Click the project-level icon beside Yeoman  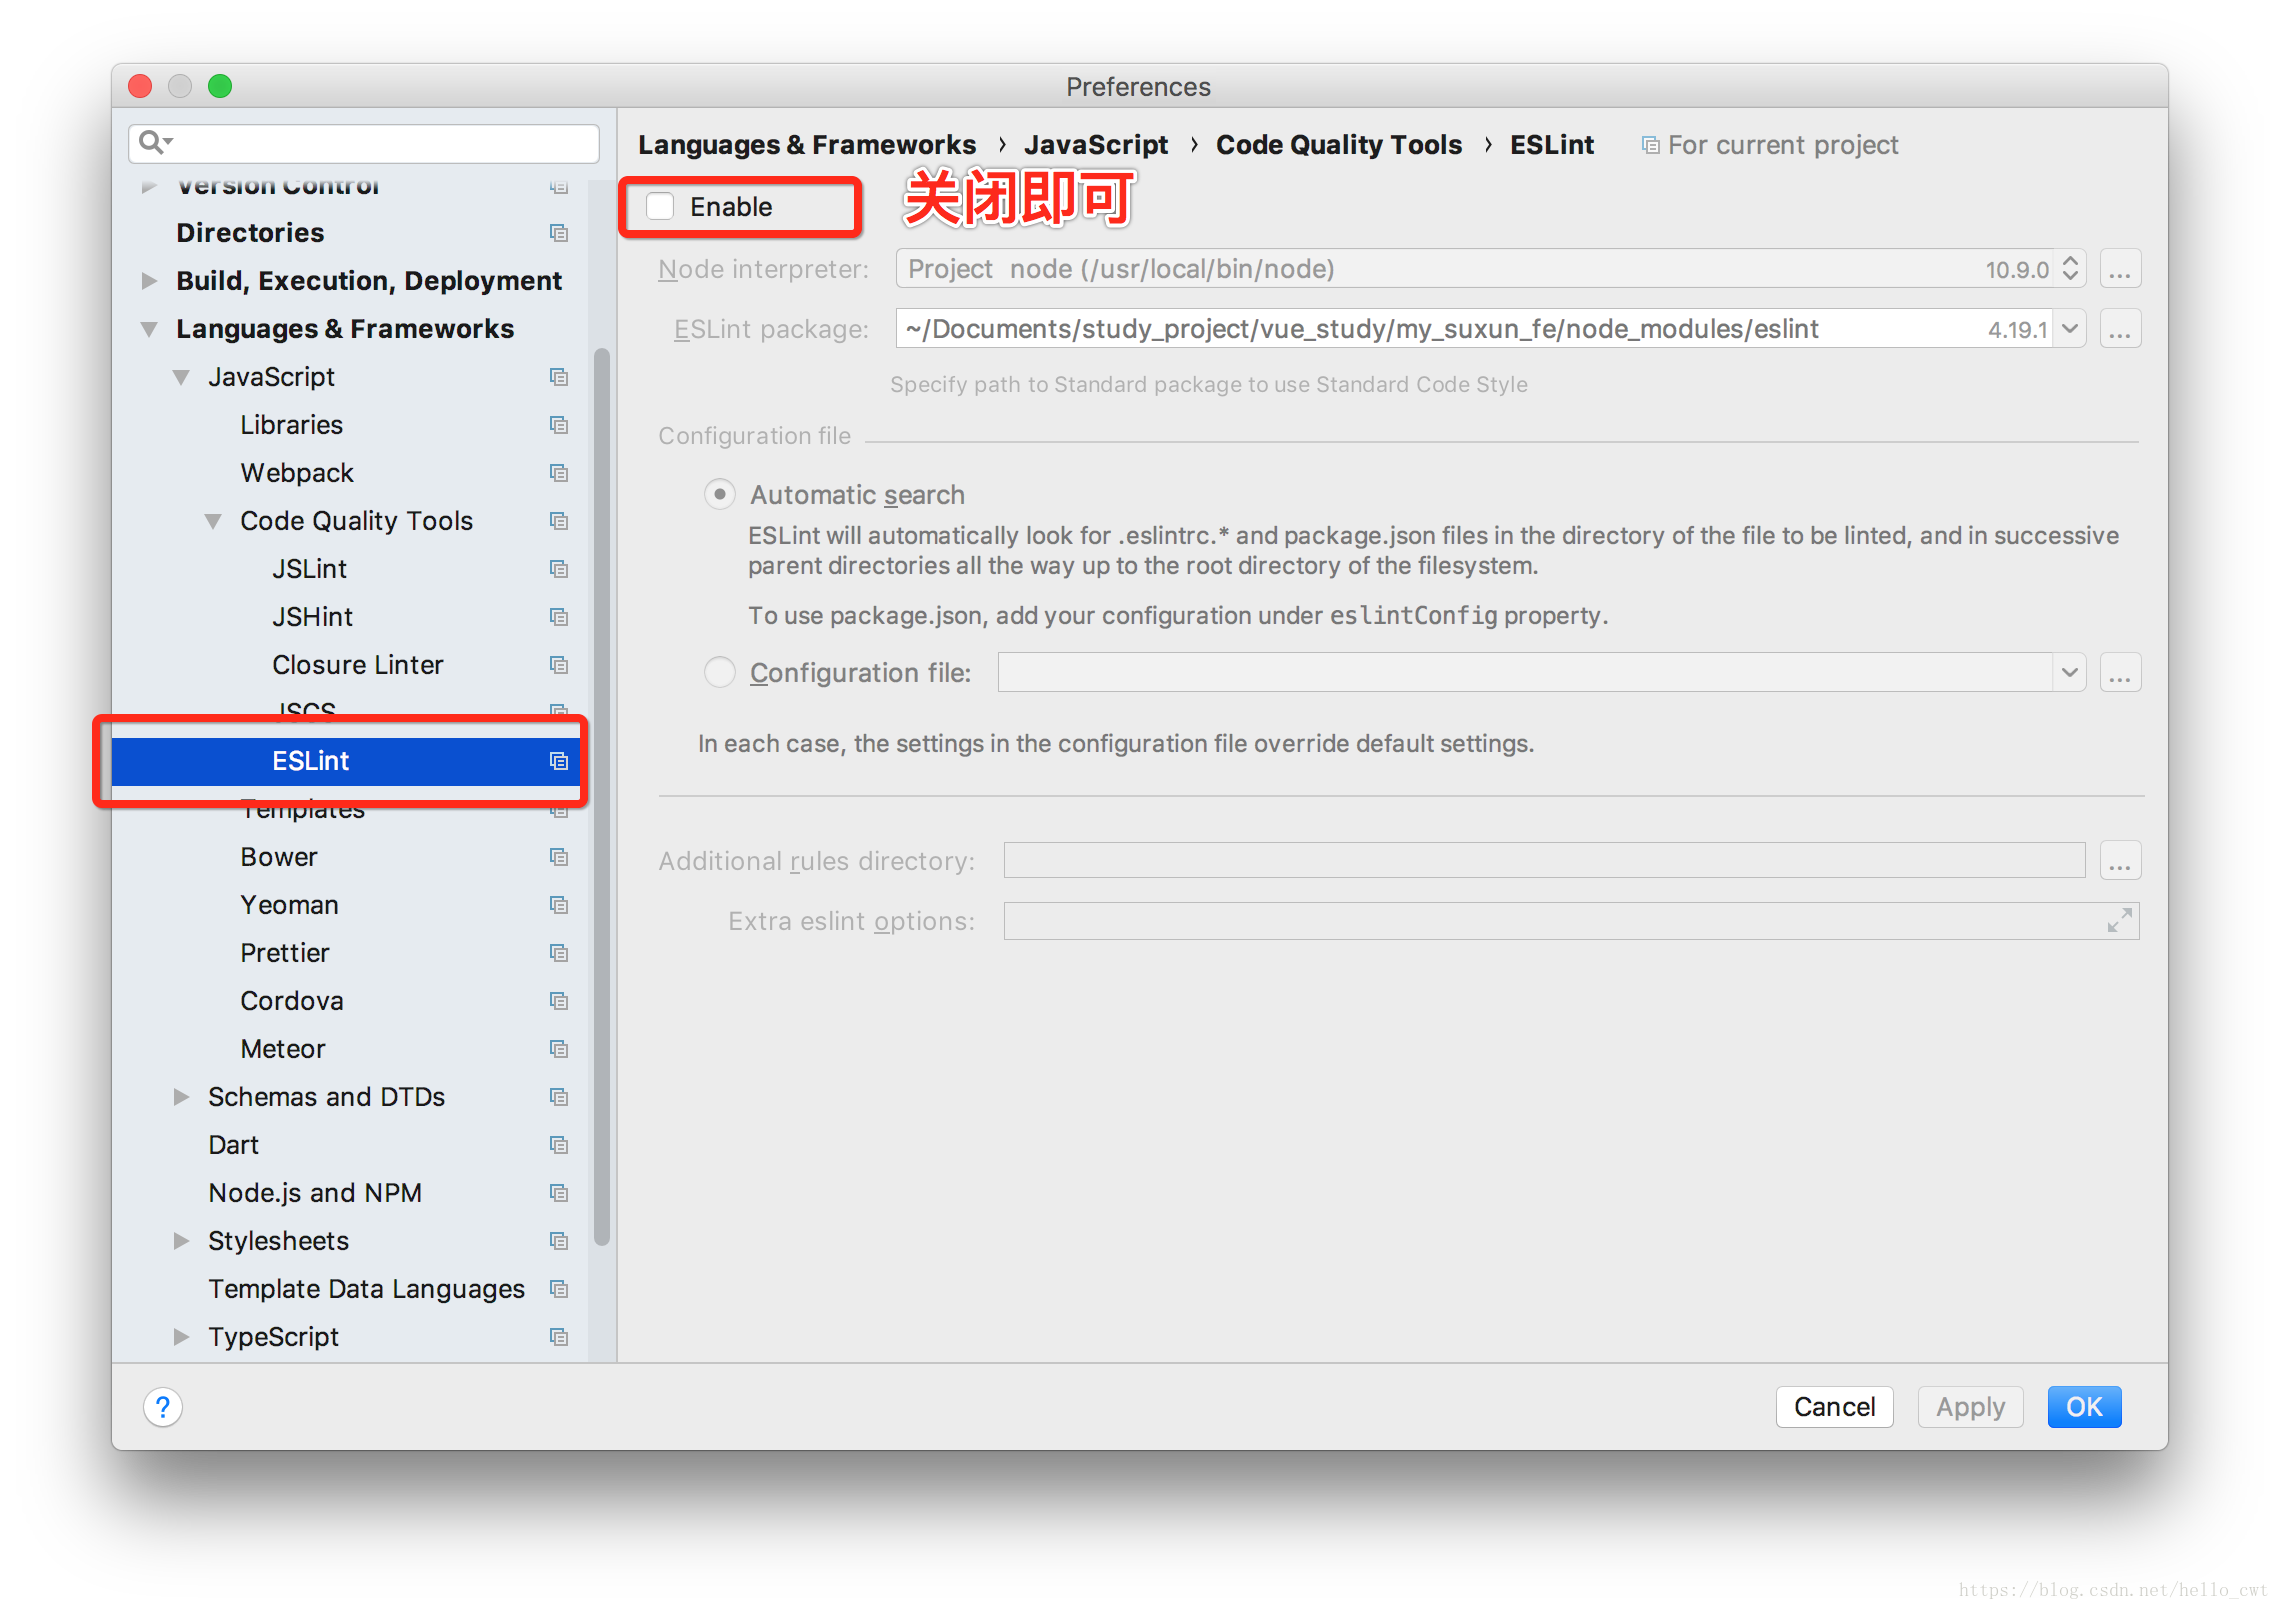559,905
